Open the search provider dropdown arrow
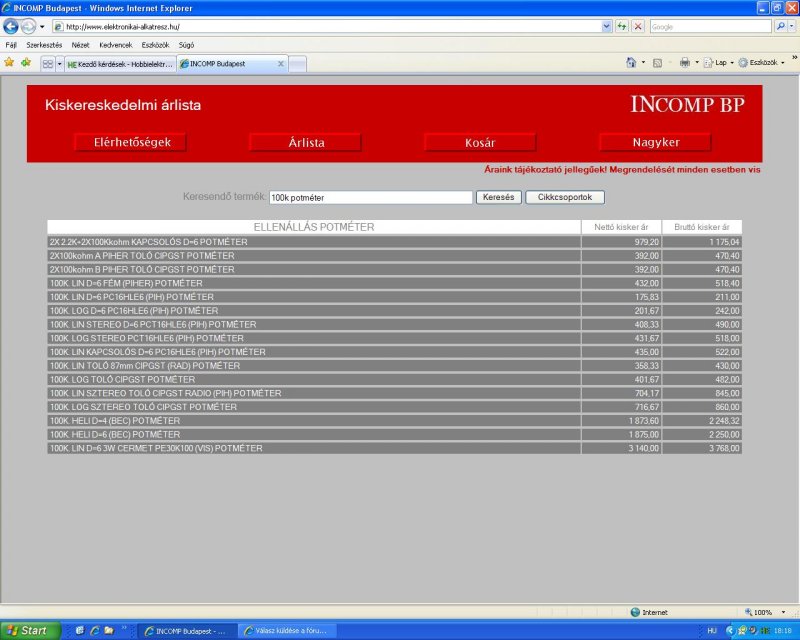Screen dimensions: 800x640 (792, 27)
